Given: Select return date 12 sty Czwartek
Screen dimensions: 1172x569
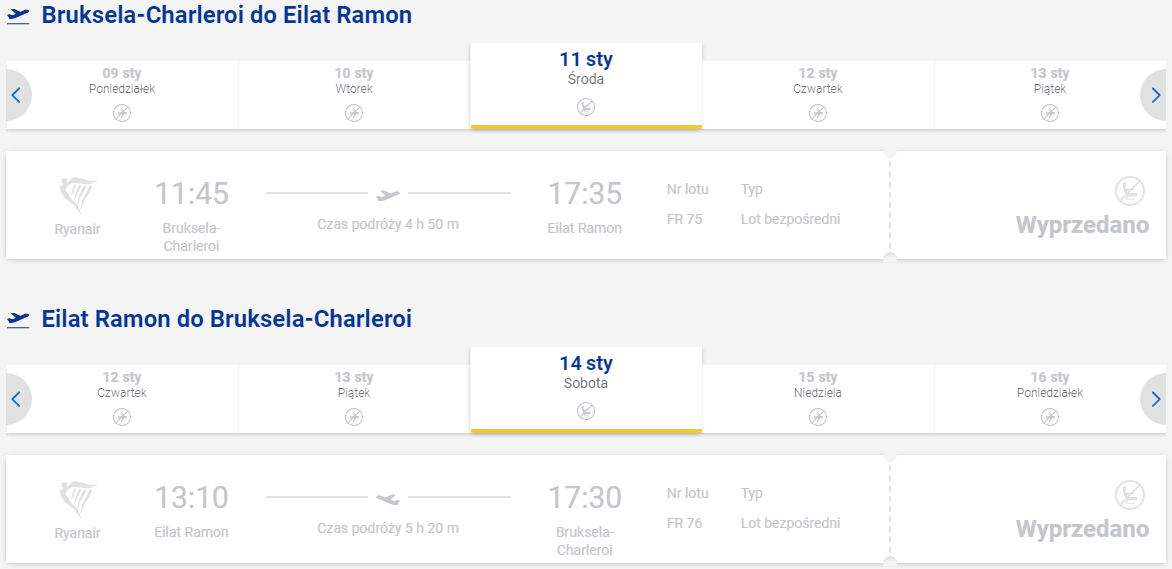Looking at the screenshot, I should 122,399.
